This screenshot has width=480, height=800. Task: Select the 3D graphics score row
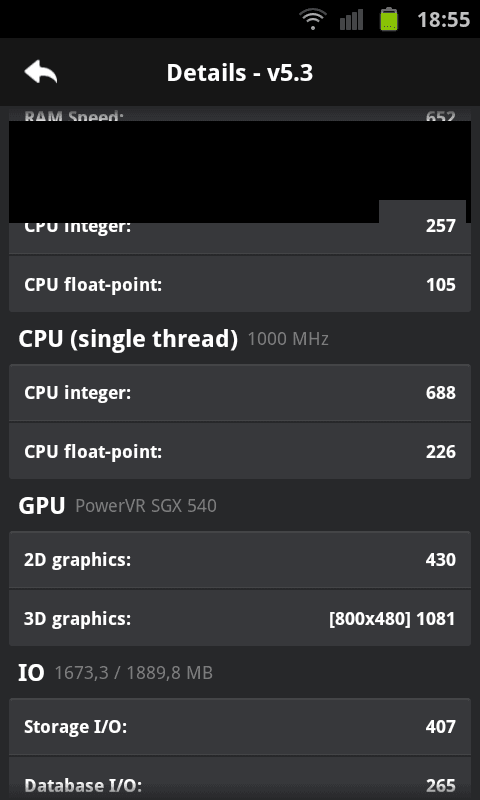240,618
